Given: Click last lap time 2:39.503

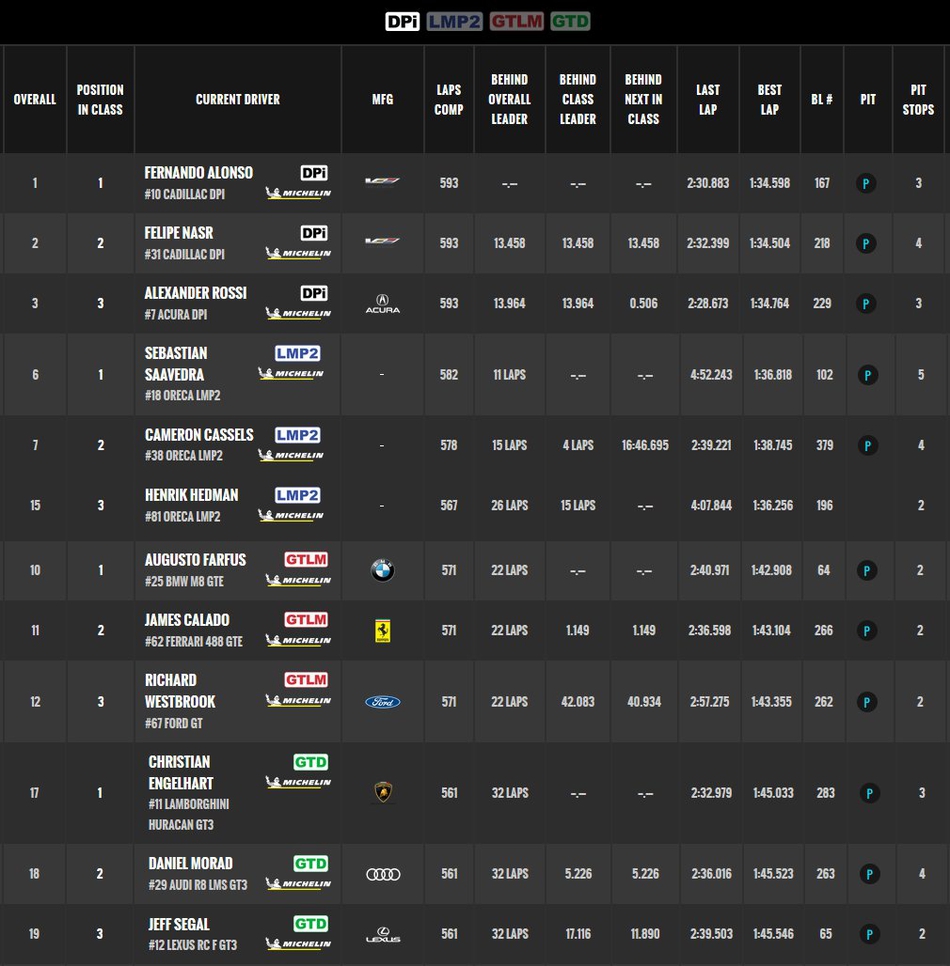Looking at the screenshot, I should coord(711,935).
